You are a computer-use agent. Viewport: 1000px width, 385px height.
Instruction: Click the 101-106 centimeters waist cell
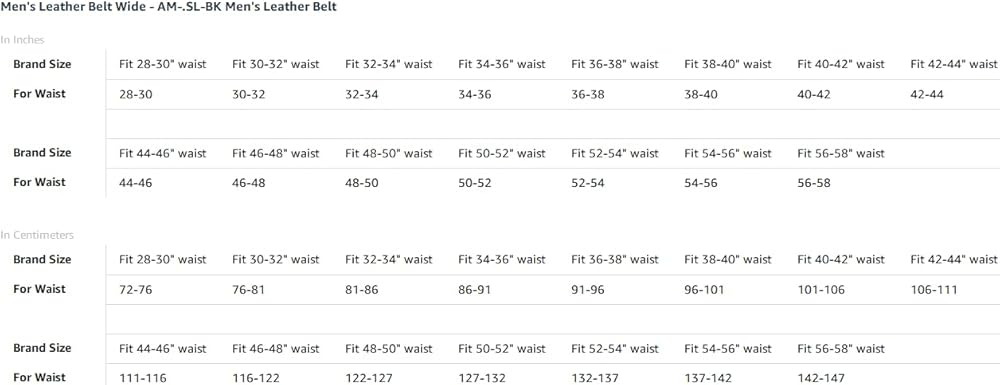click(821, 290)
